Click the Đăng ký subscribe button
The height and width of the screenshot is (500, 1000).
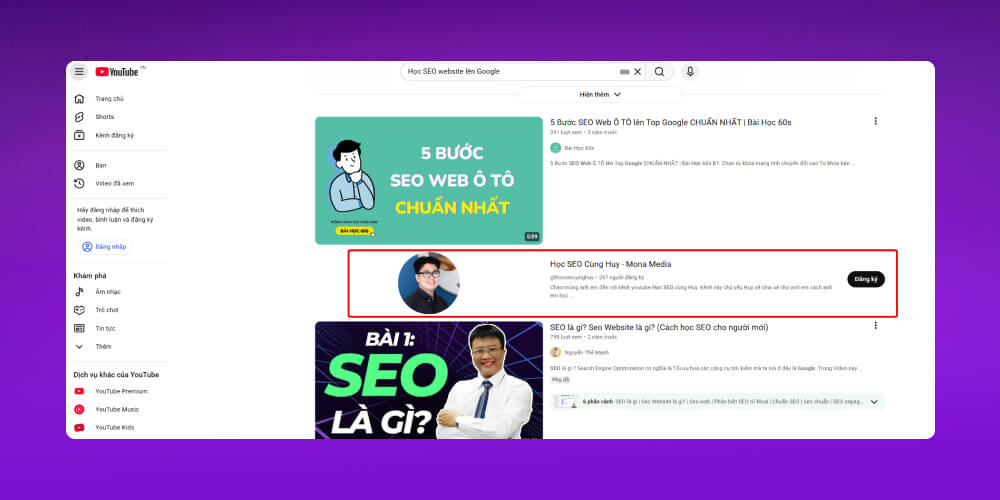click(865, 279)
